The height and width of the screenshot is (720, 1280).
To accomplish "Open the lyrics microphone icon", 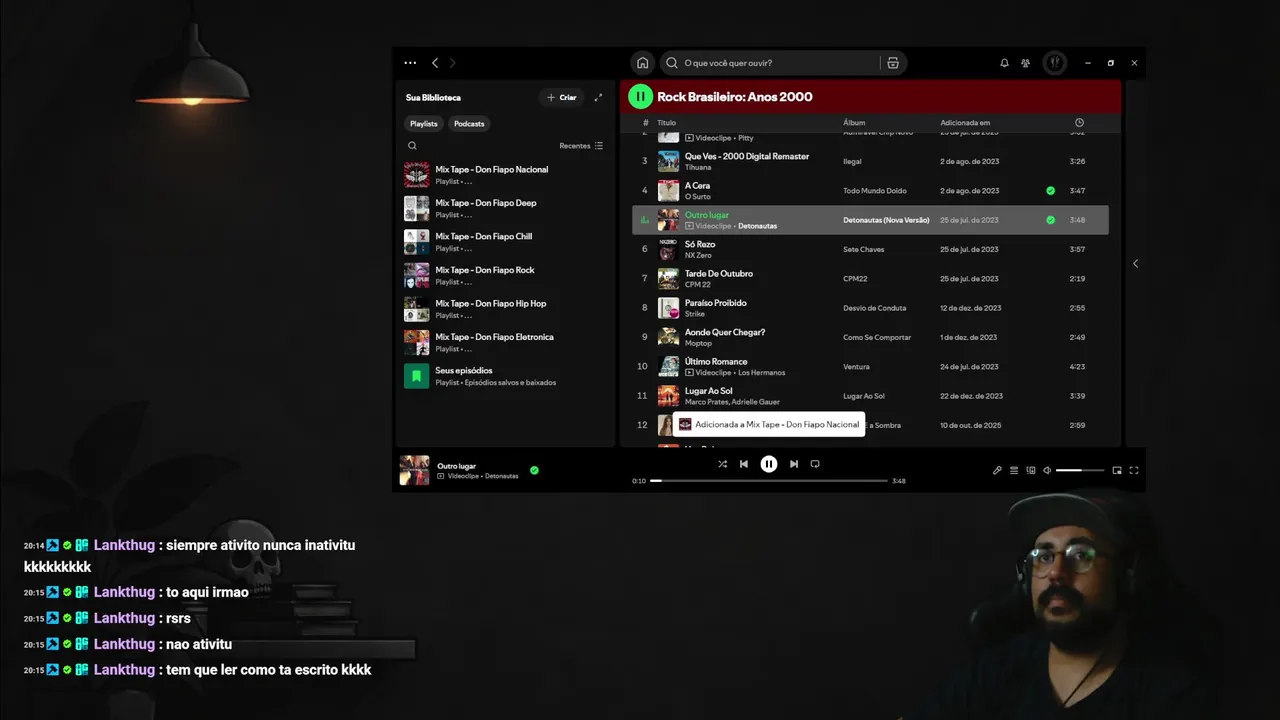I will point(997,470).
